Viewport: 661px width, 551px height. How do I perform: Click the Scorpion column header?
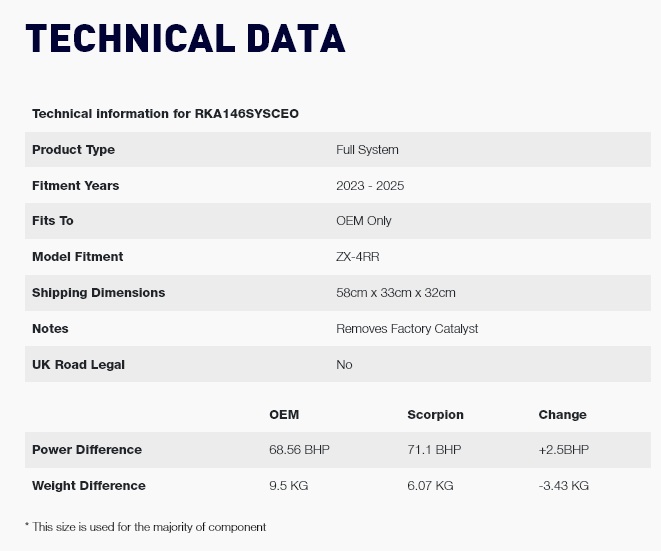point(435,415)
